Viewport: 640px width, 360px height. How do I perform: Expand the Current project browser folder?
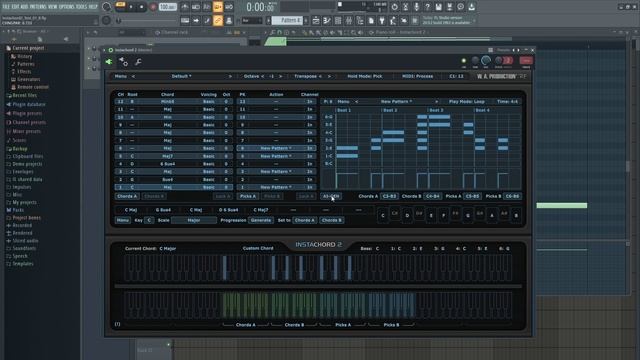pyautogui.click(x=28, y=48)
